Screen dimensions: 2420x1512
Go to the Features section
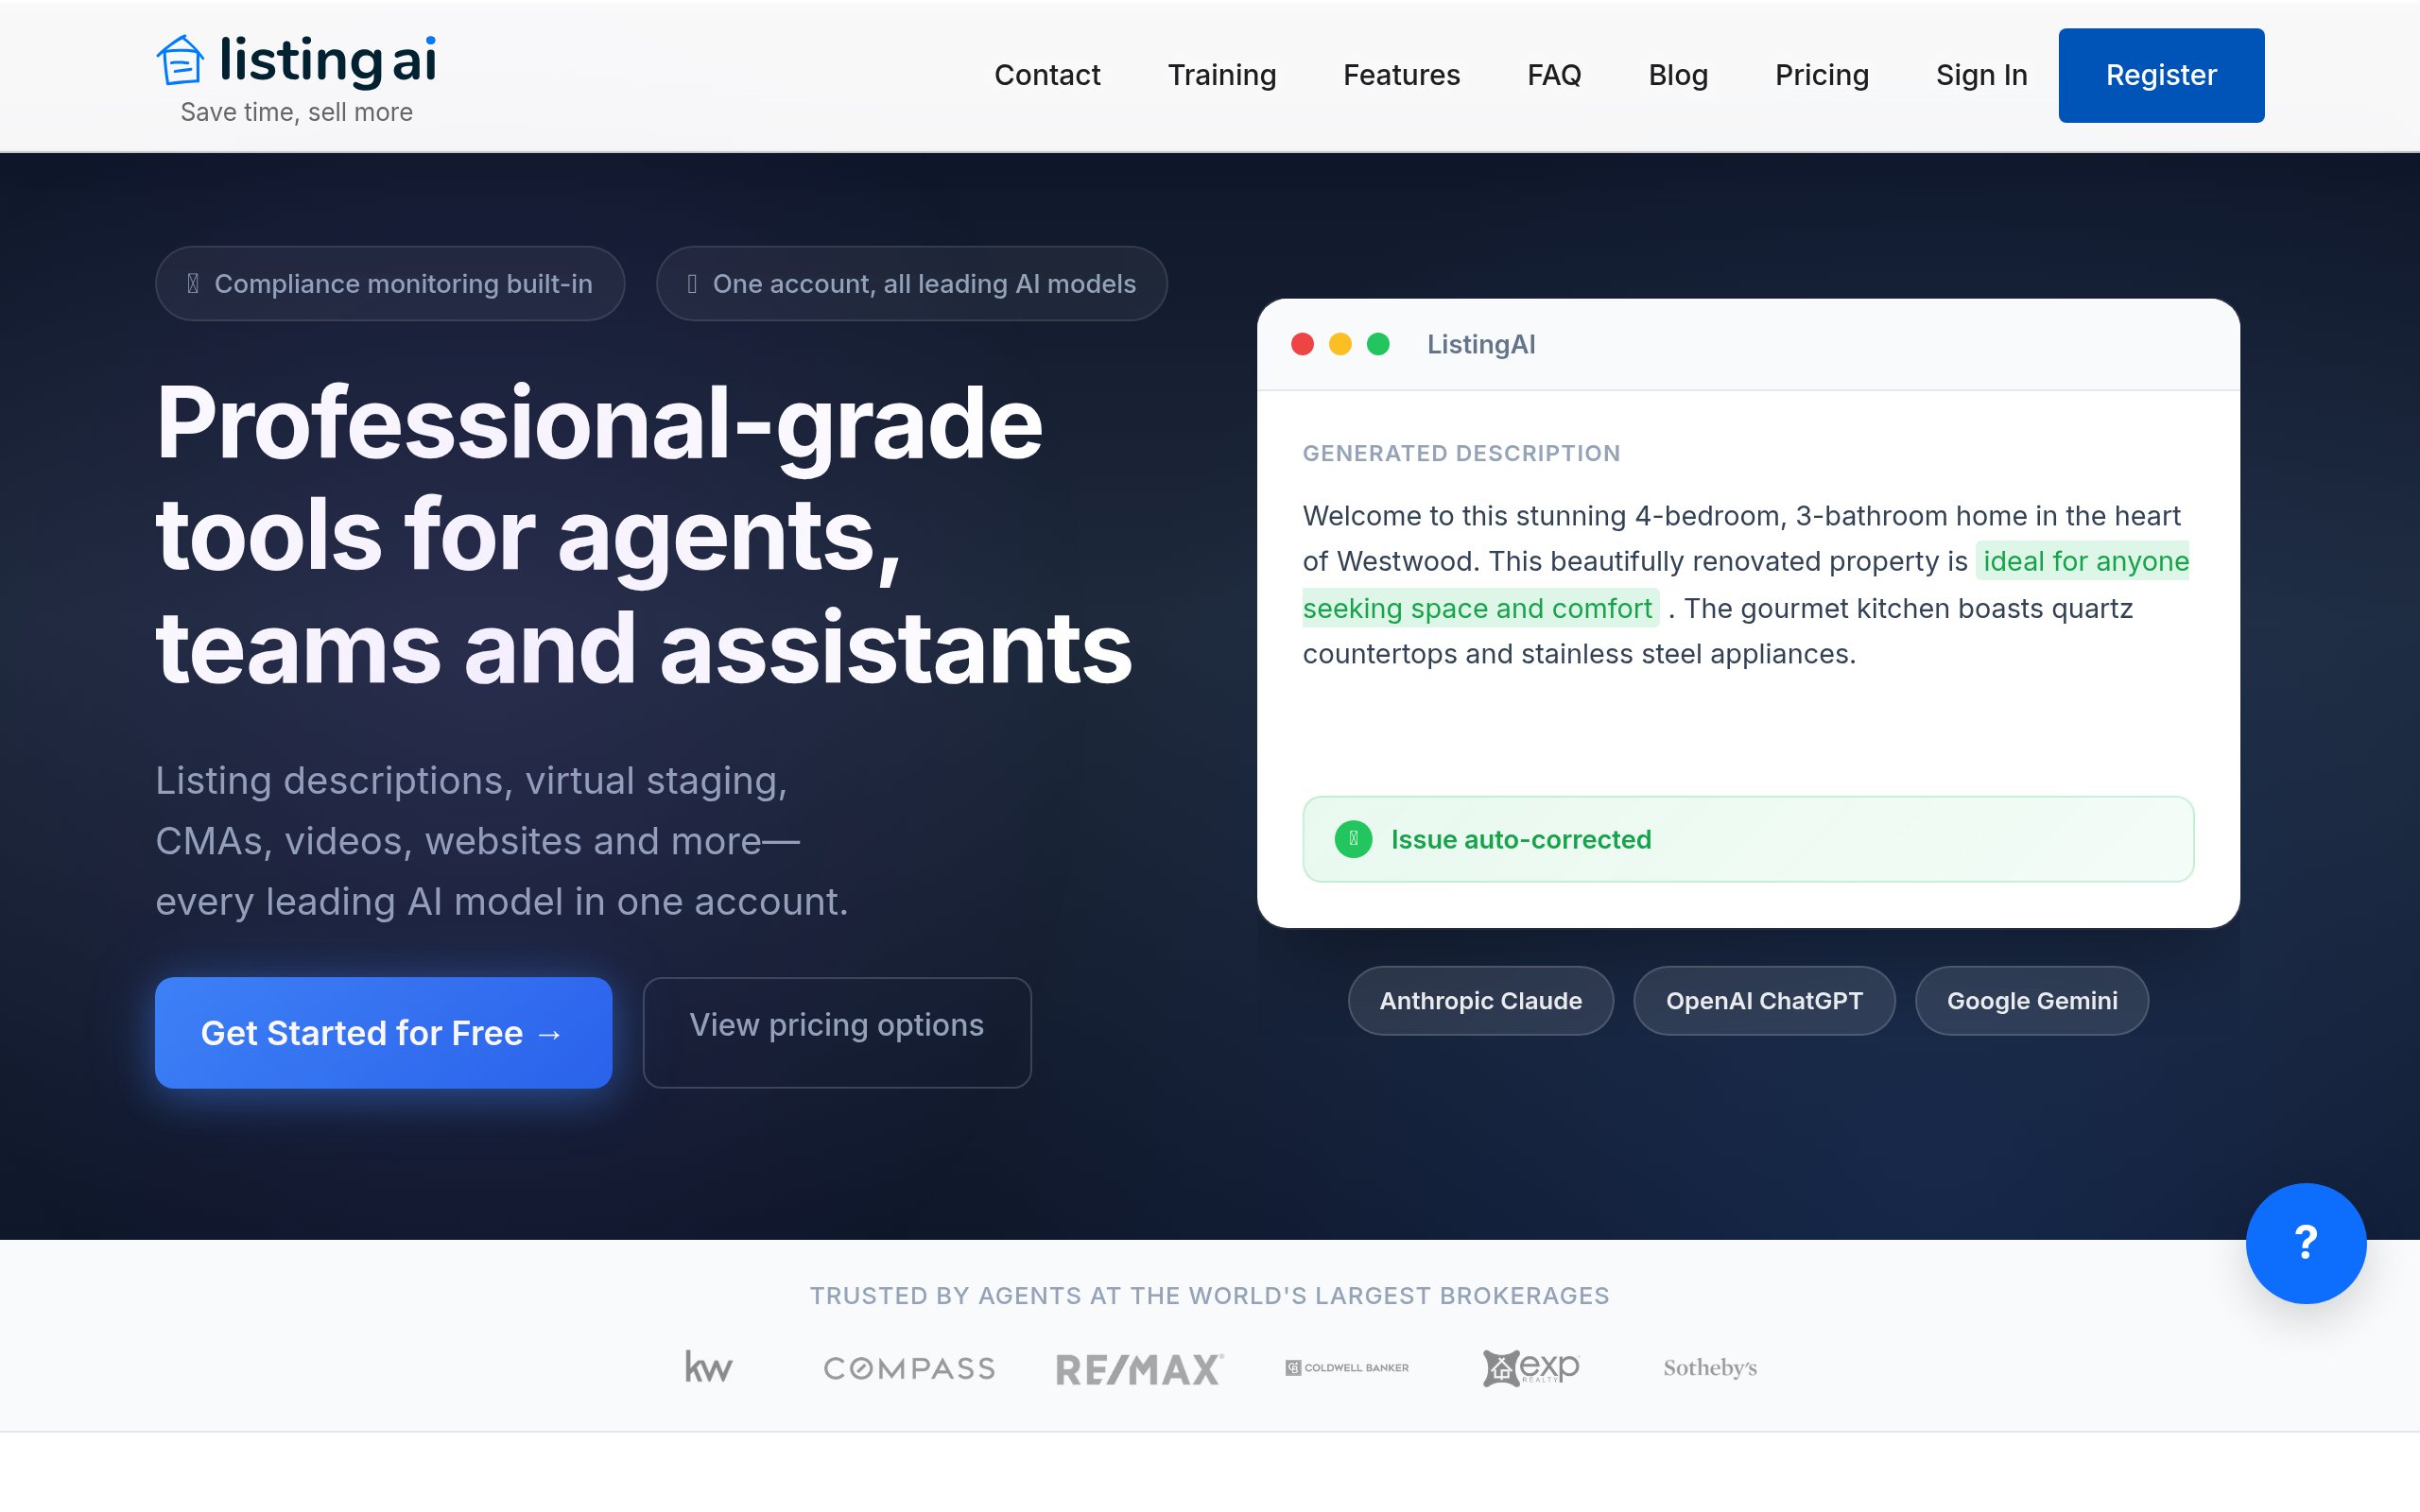[1401, 75]
